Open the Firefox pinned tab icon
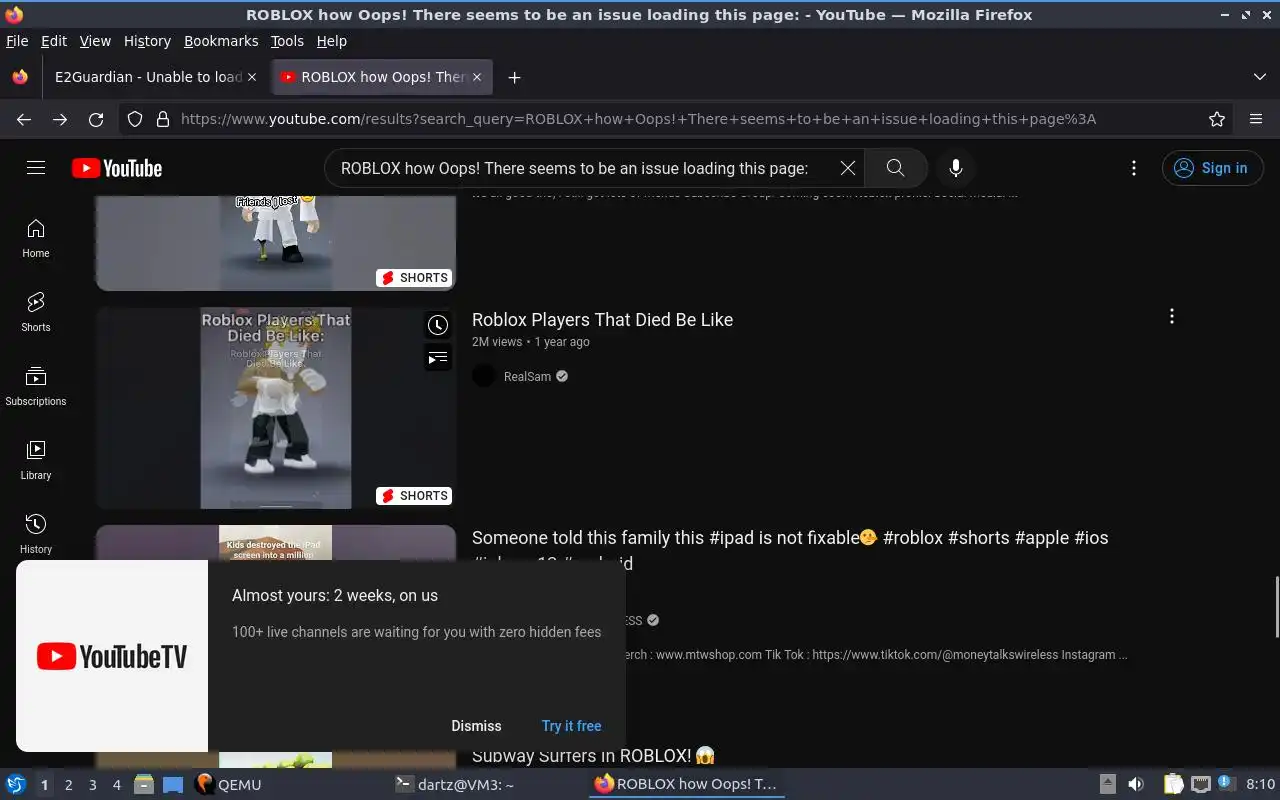Viewport: 1280px width, 800px height. click(x=20, y=77)
